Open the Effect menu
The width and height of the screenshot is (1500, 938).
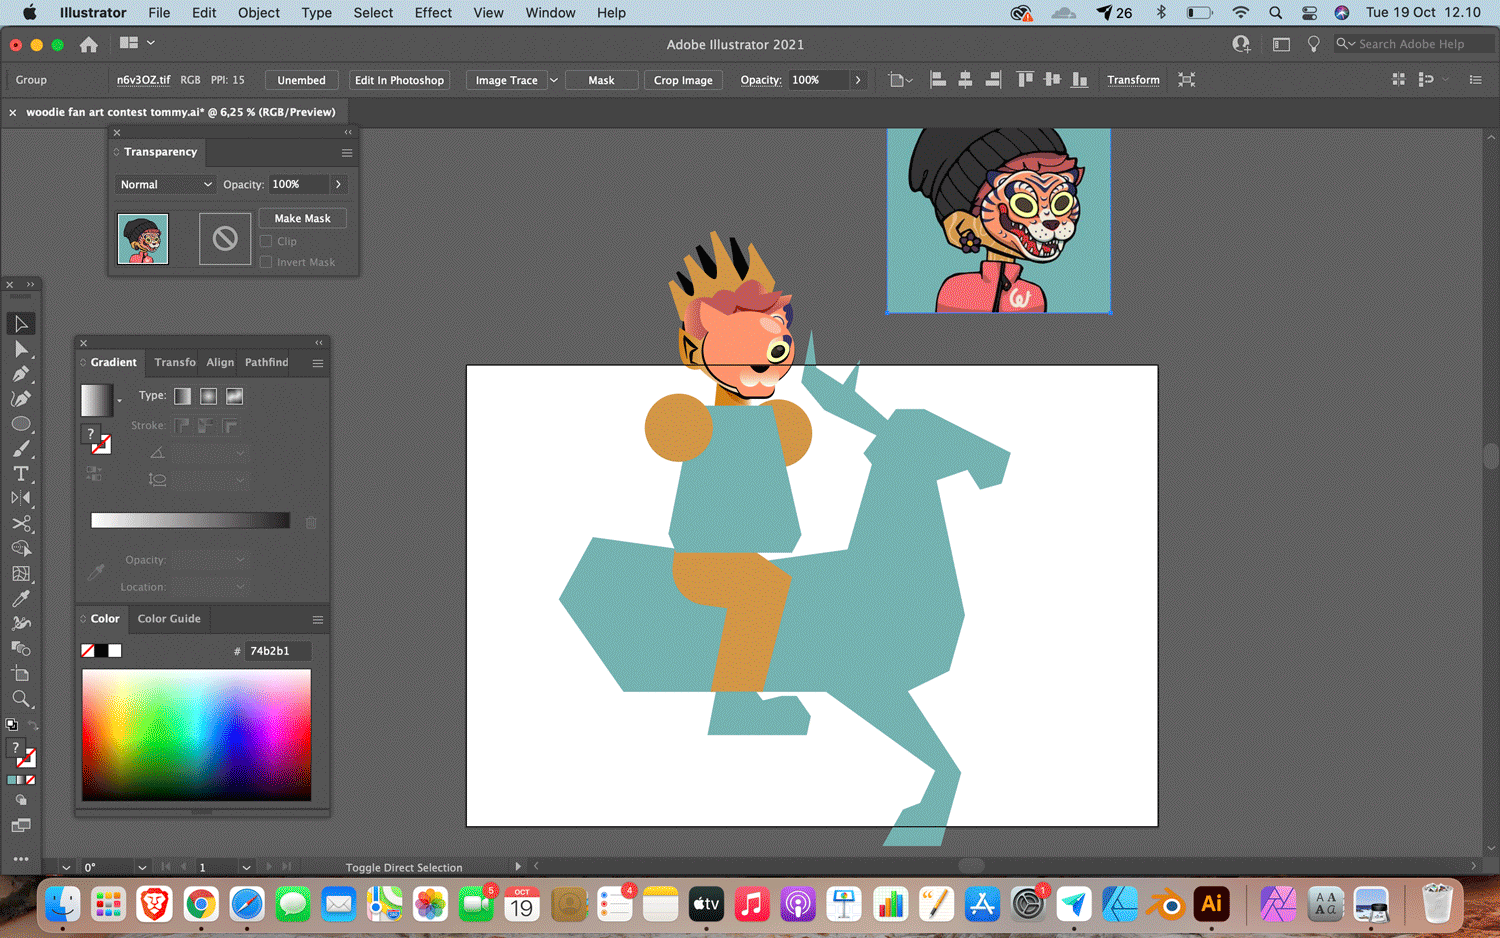point(433,13)
